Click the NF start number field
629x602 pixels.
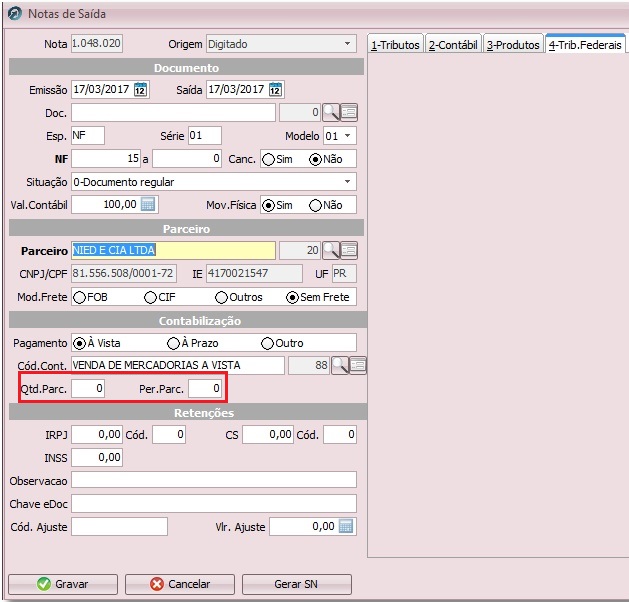tap(106, 159)
